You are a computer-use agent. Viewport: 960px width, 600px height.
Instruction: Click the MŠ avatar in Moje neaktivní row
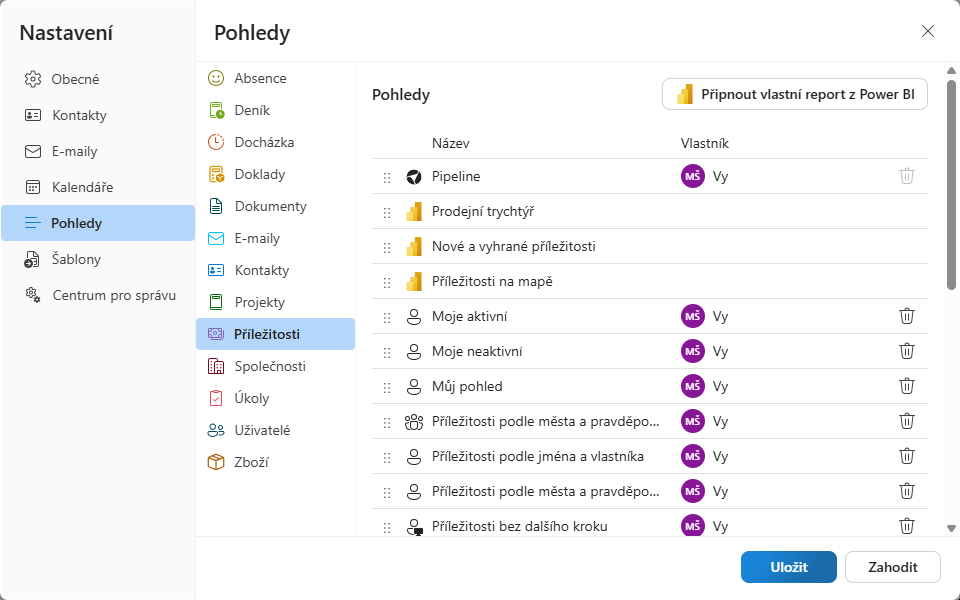[x=692, y=351]
